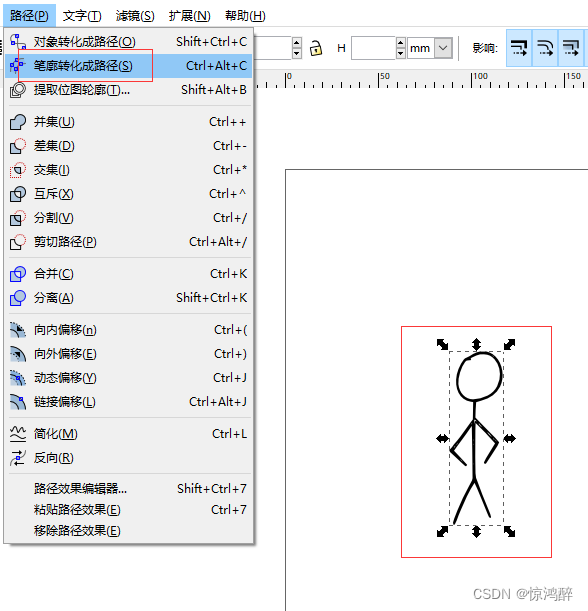Open the 滤镜(S) menu
This screenshot has height=611, width=588.
coord(135,16)
